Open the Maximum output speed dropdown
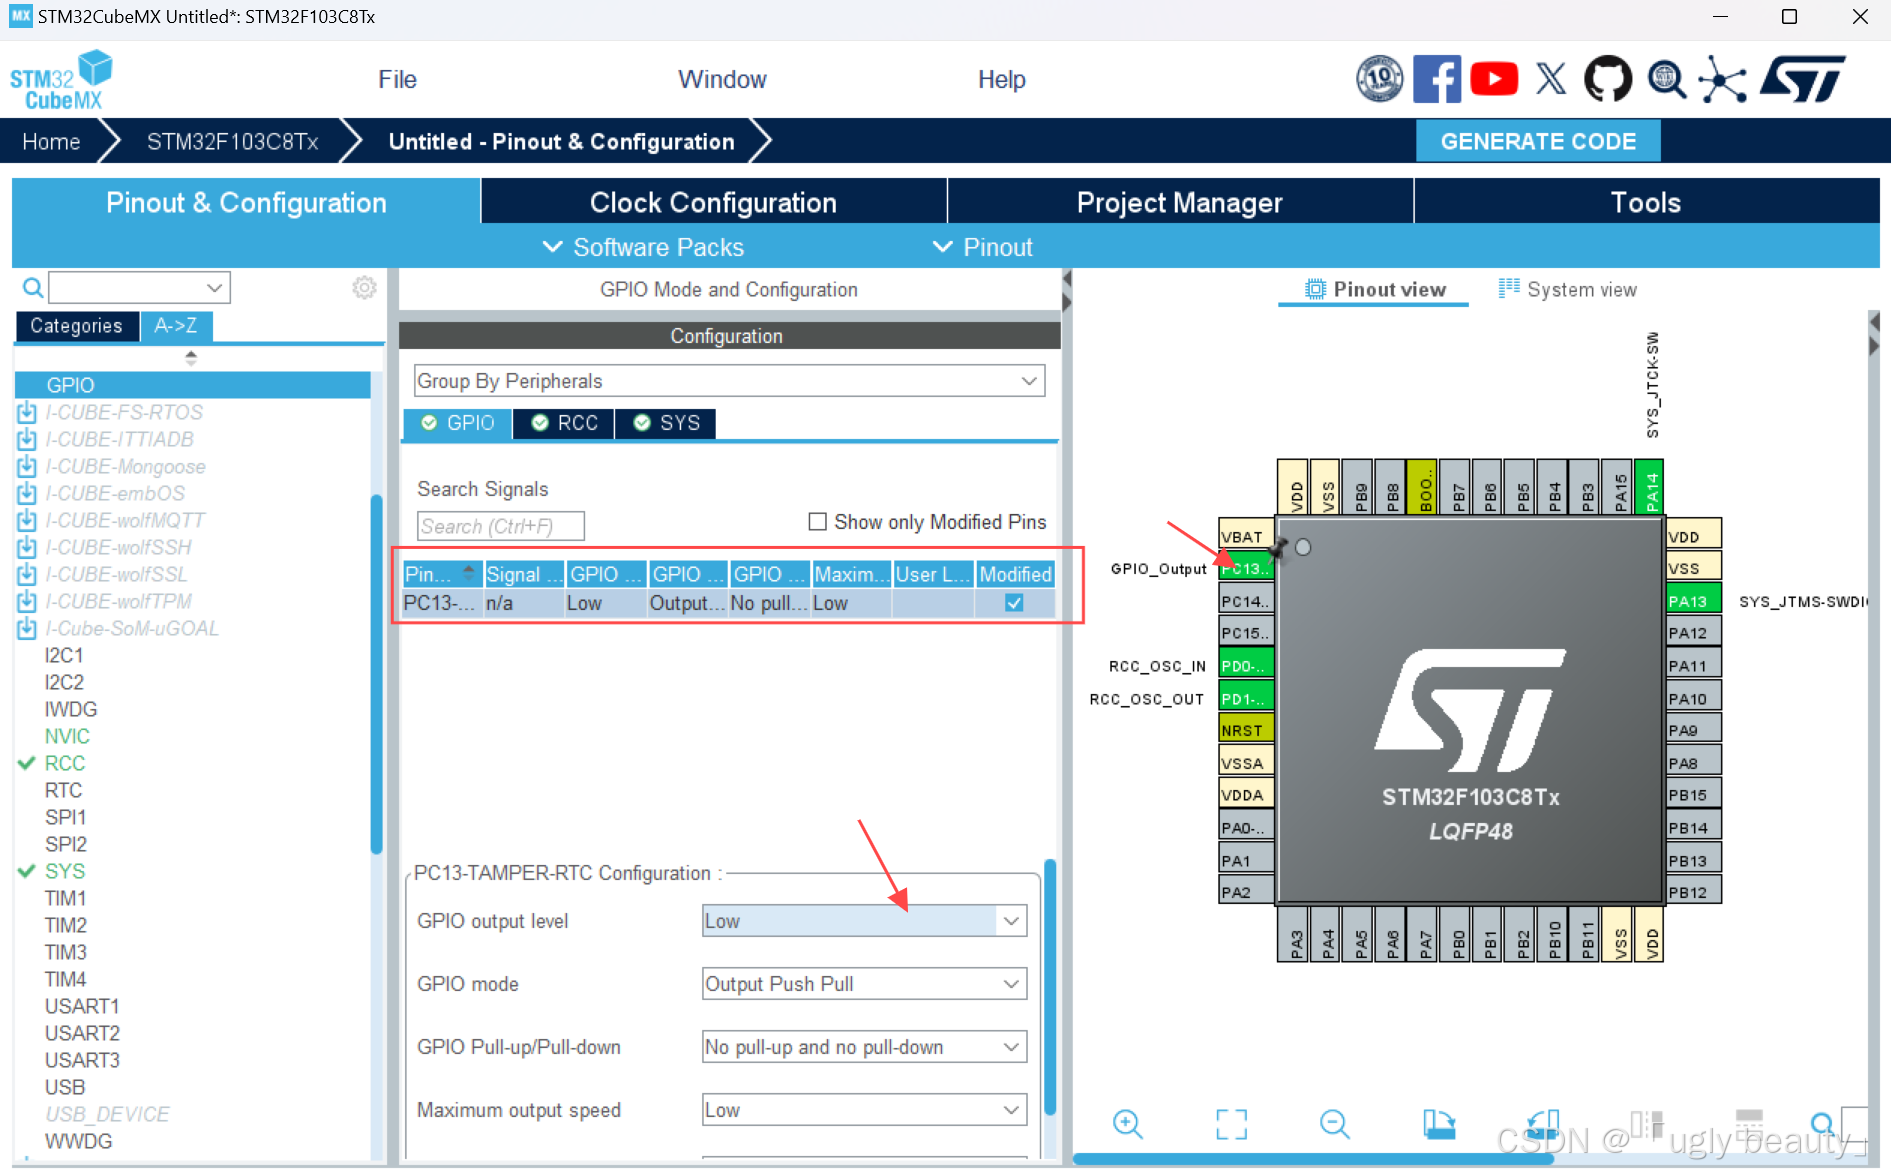The width and height of the screenshot is (1891, 1173). (864, 1110)
